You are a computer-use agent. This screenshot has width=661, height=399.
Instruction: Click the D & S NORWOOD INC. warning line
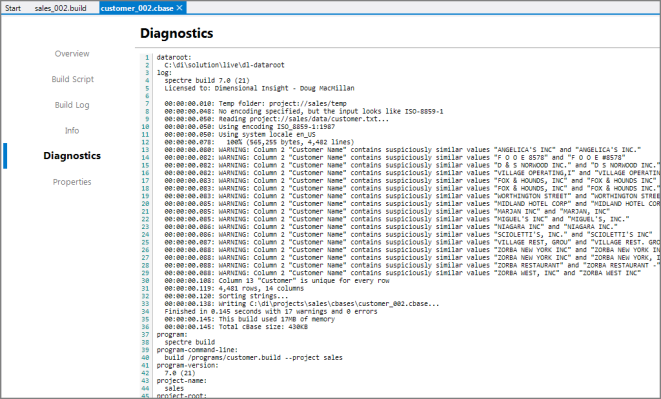pos(412,165)
